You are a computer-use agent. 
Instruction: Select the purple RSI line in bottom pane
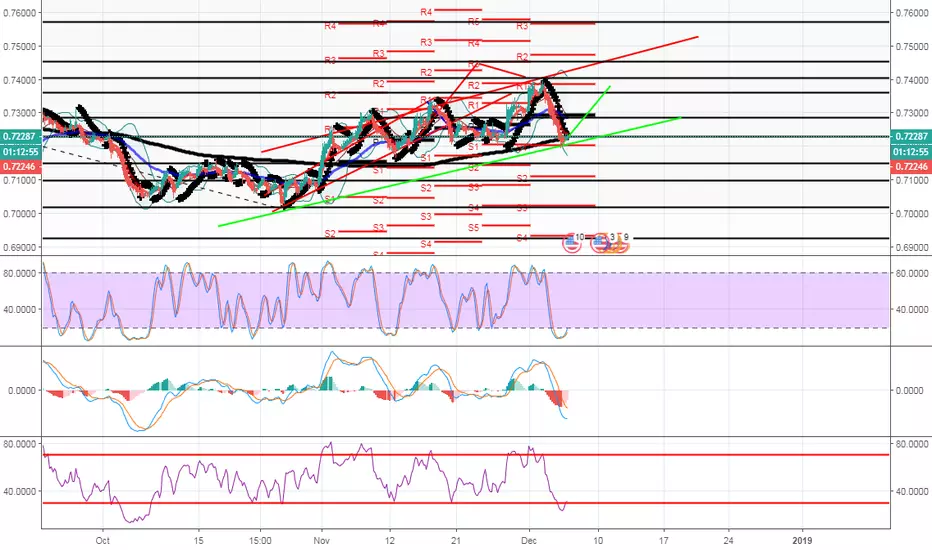(x=306, y=482)
